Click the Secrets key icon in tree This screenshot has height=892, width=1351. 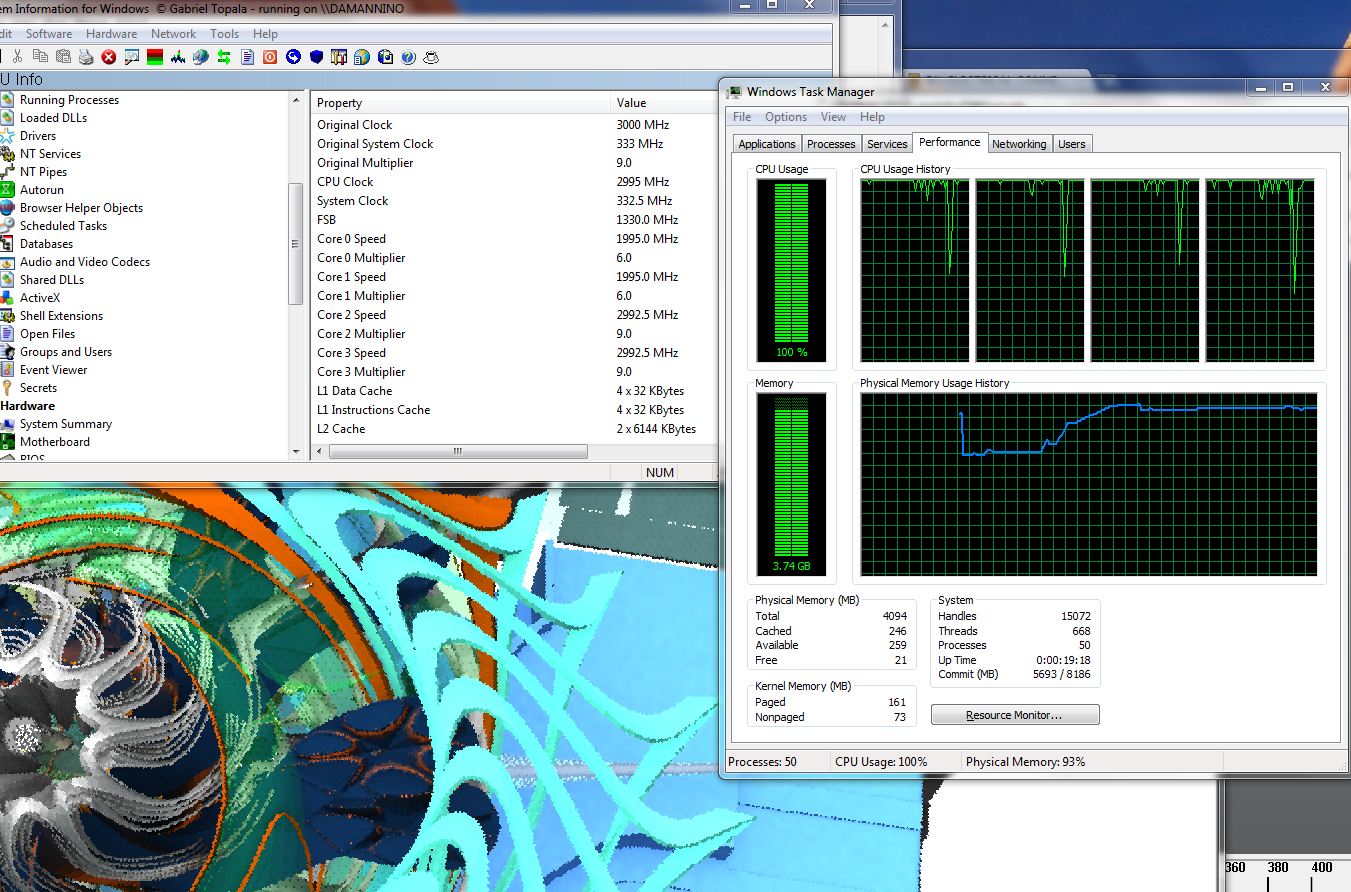click(7, 388)
